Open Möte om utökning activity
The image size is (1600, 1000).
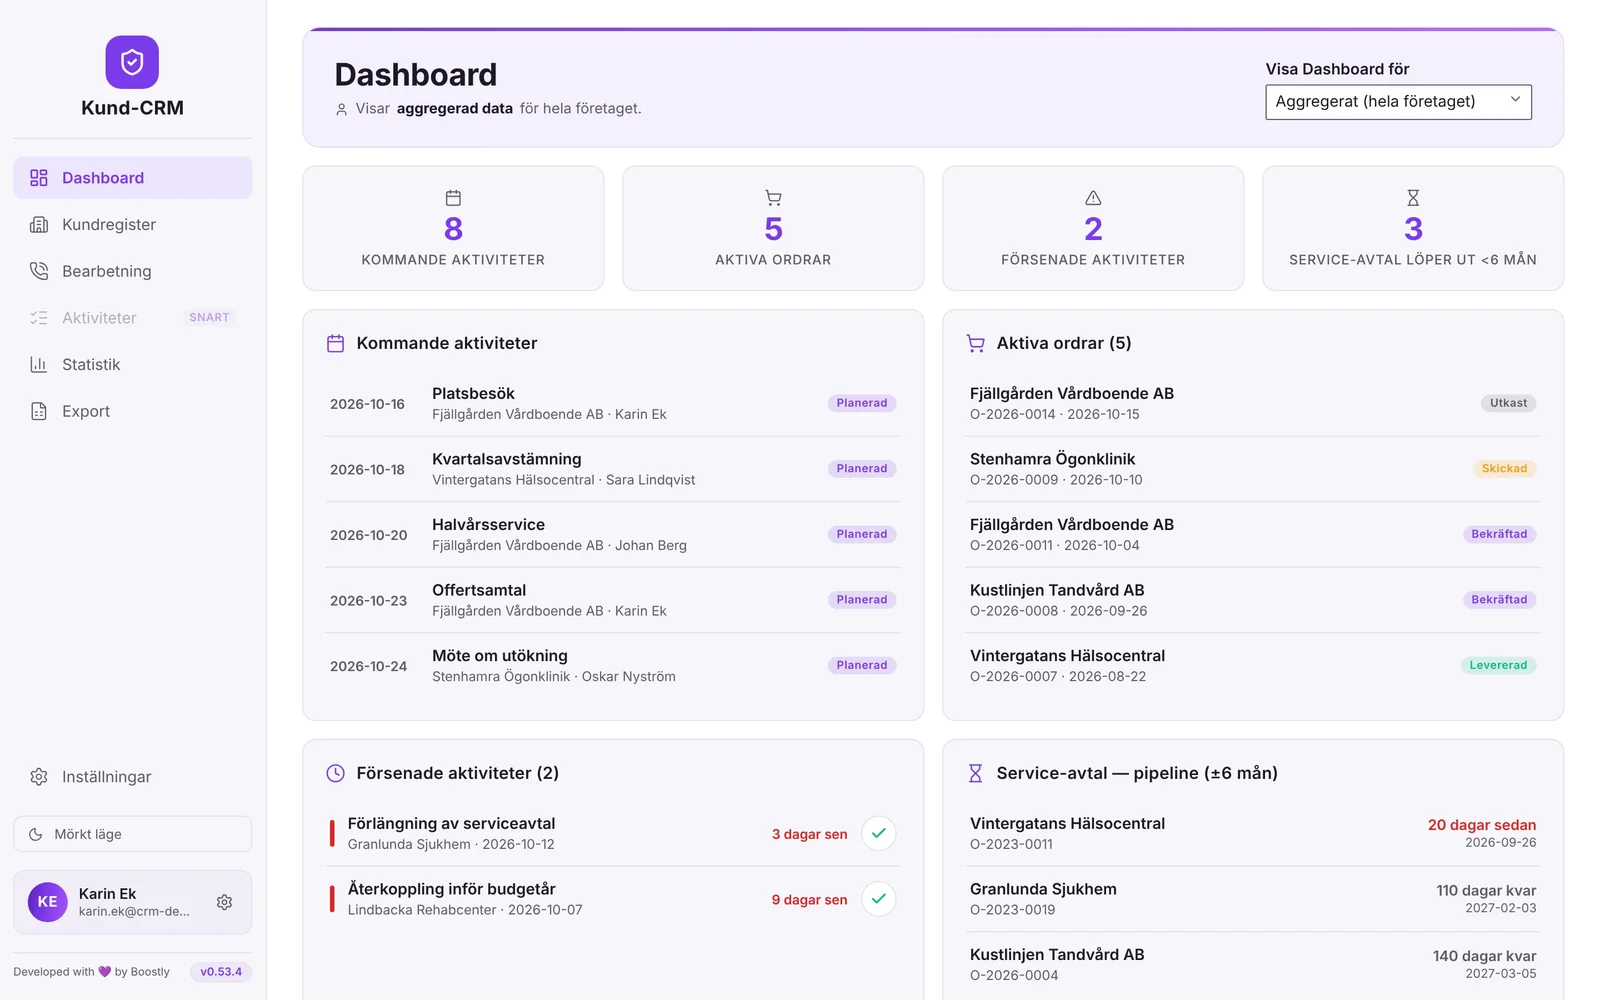point(613,666)
